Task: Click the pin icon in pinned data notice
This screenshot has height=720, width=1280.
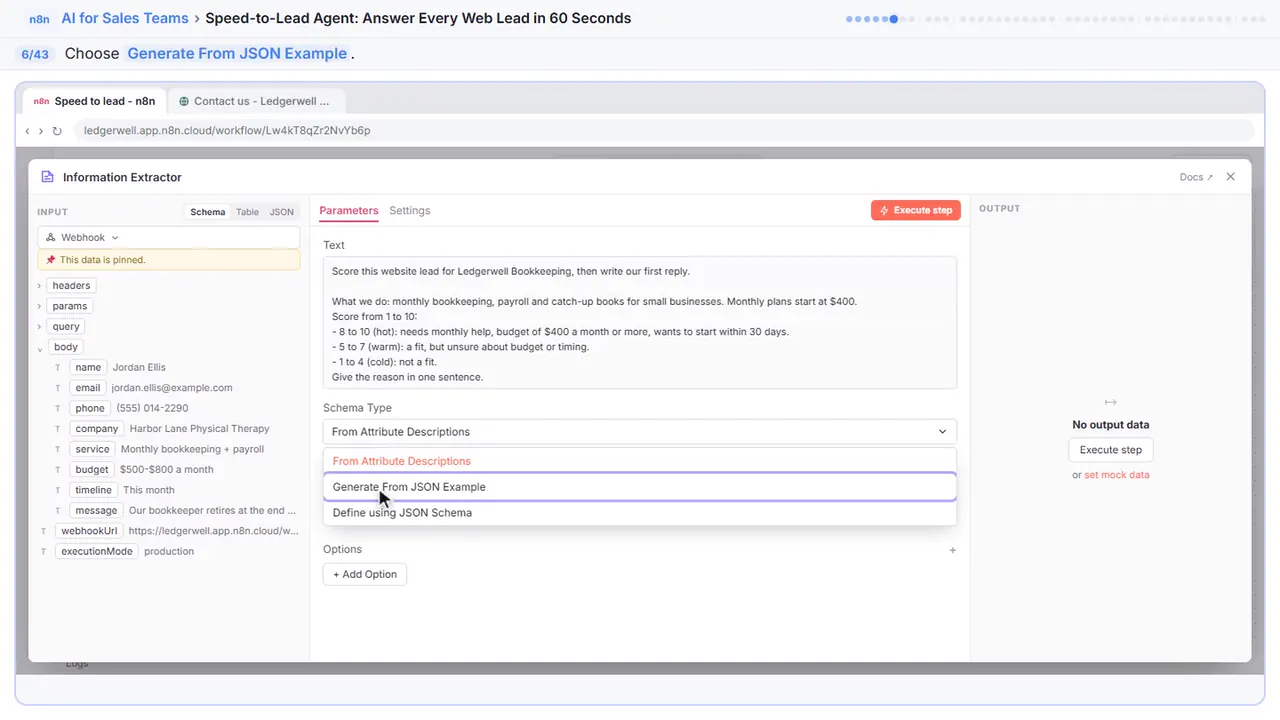Action: [x=51, y=260]
